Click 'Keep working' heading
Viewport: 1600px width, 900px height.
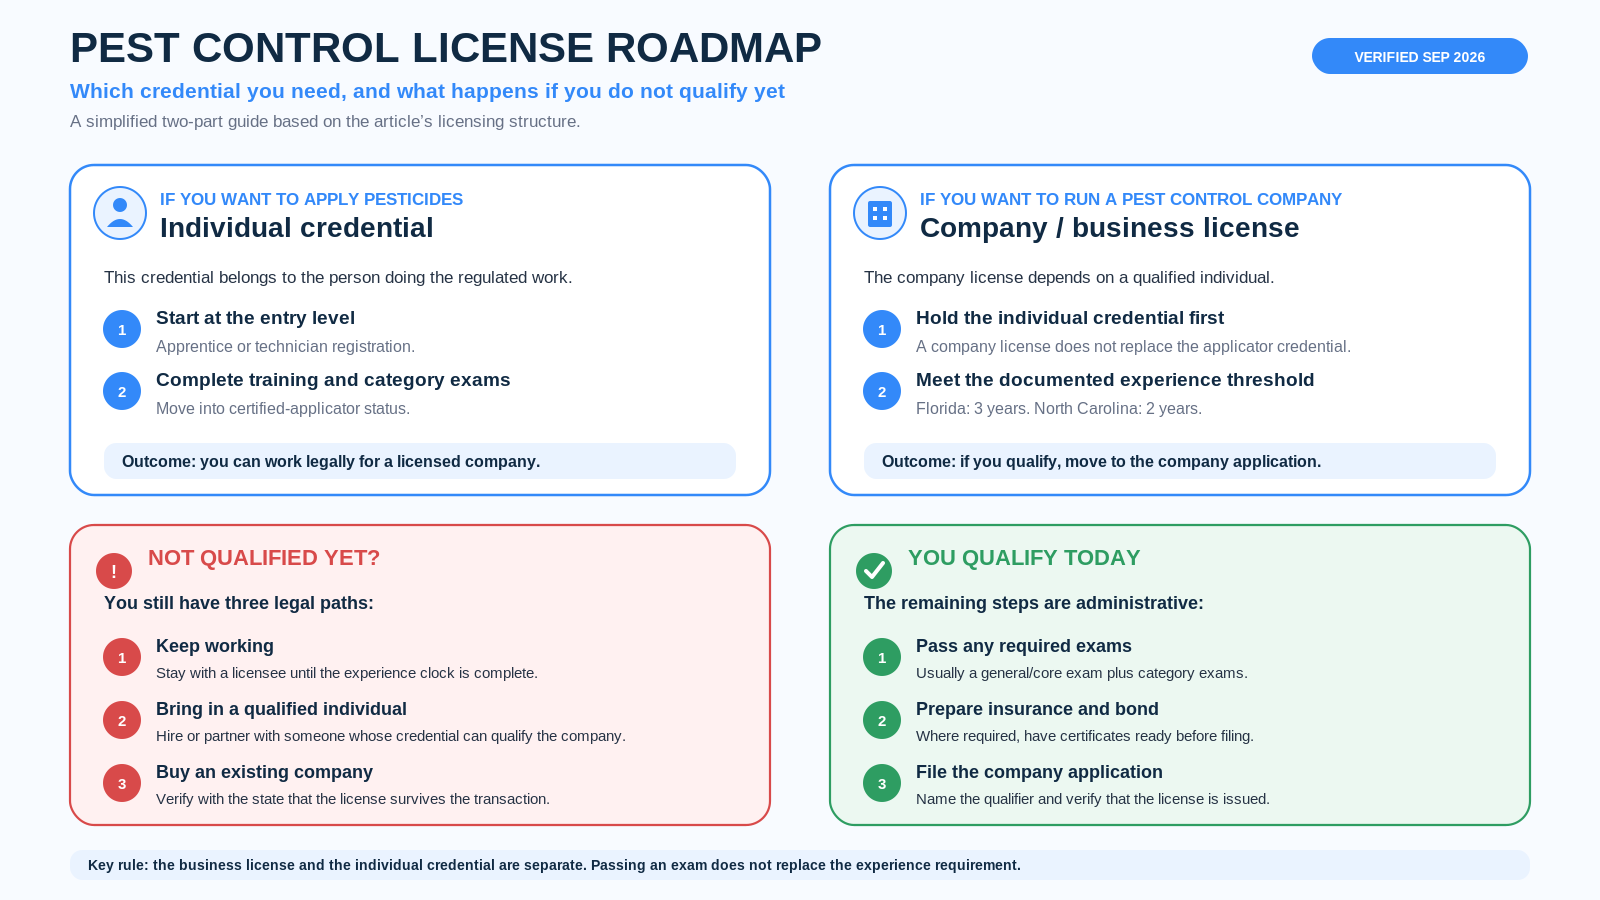[x=215, y=646]
